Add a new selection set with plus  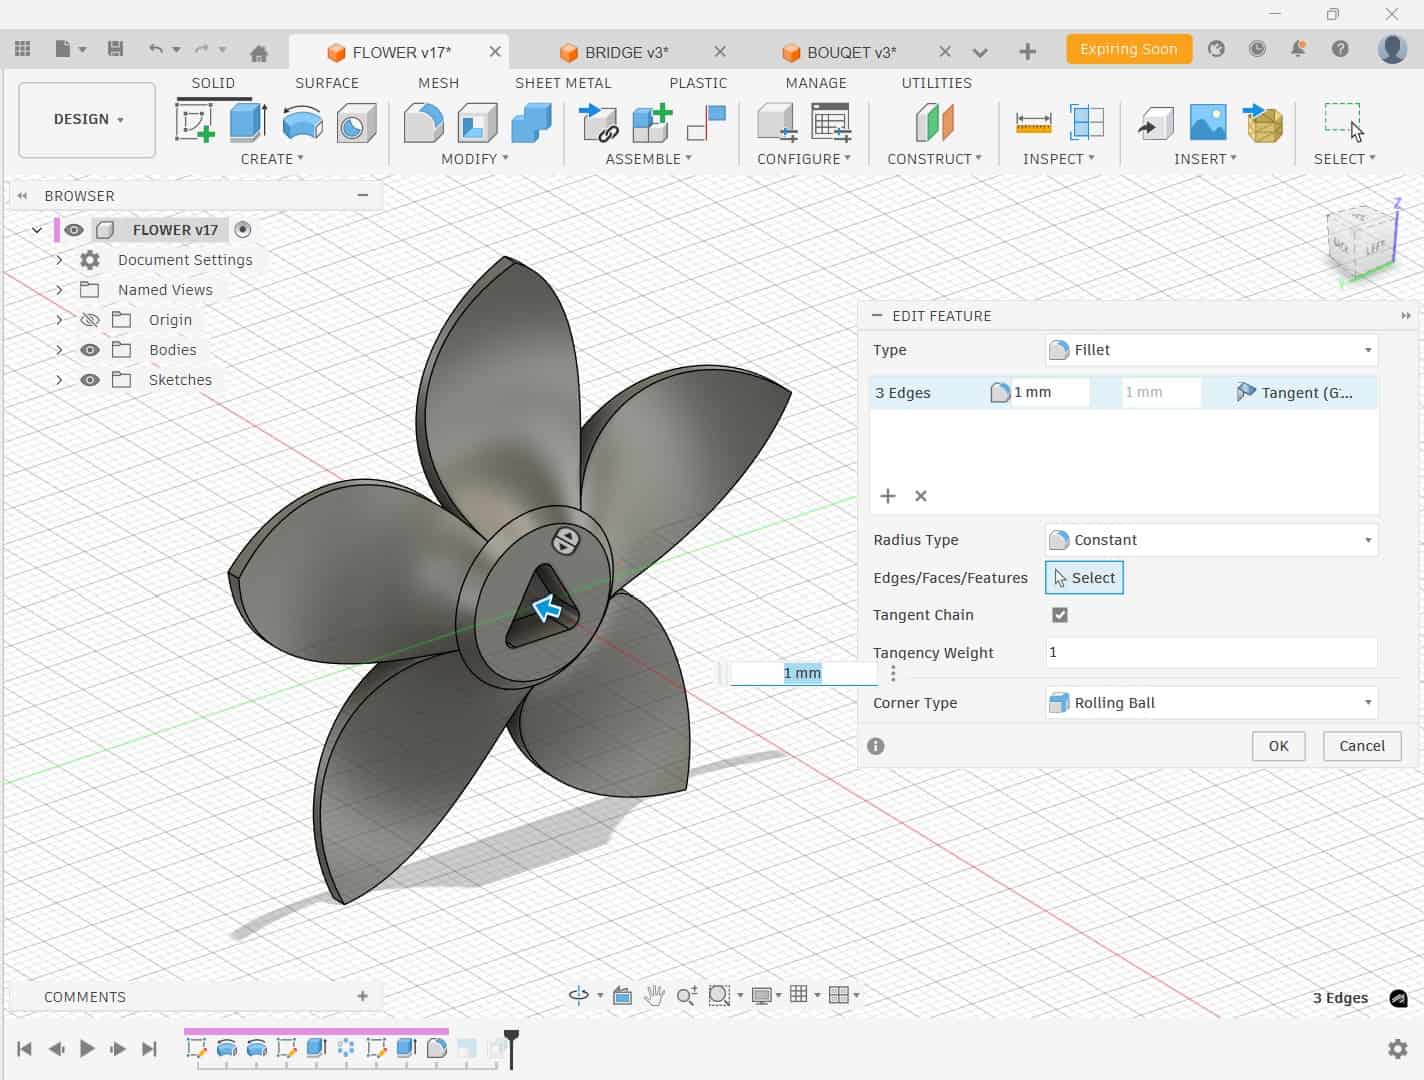click(x=888, y=496)
